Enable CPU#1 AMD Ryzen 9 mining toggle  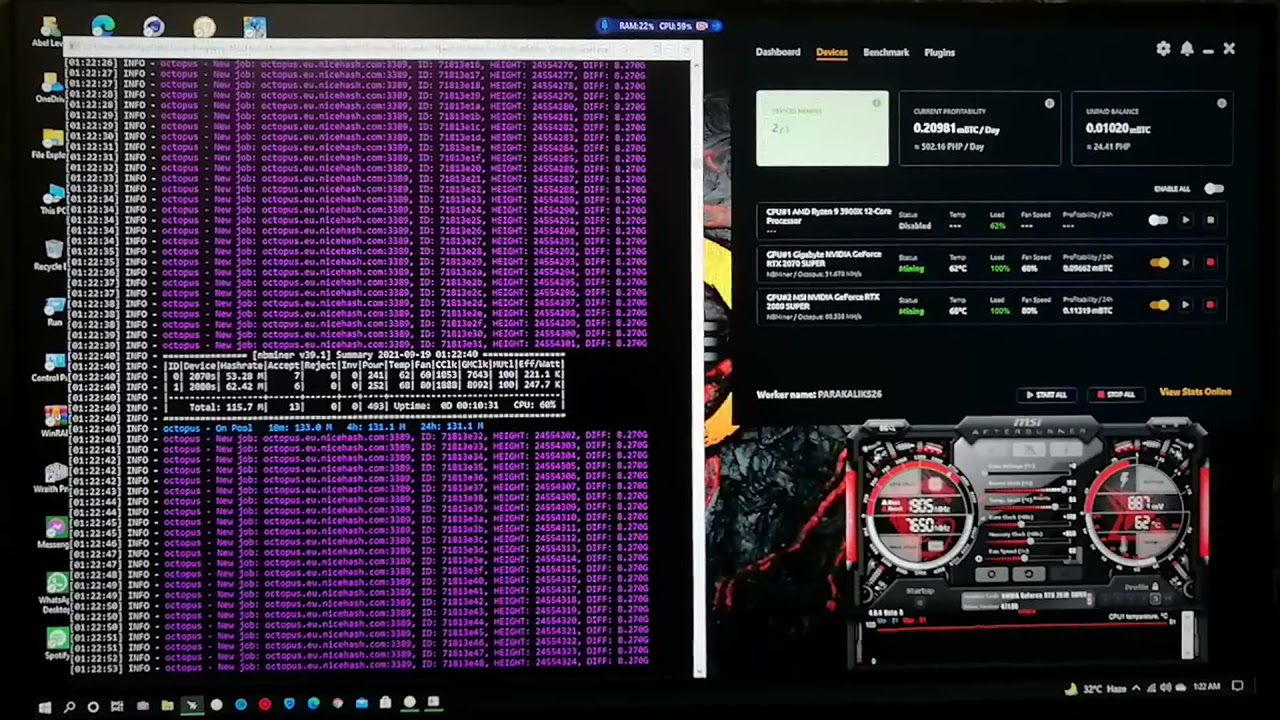[1158, 220]
